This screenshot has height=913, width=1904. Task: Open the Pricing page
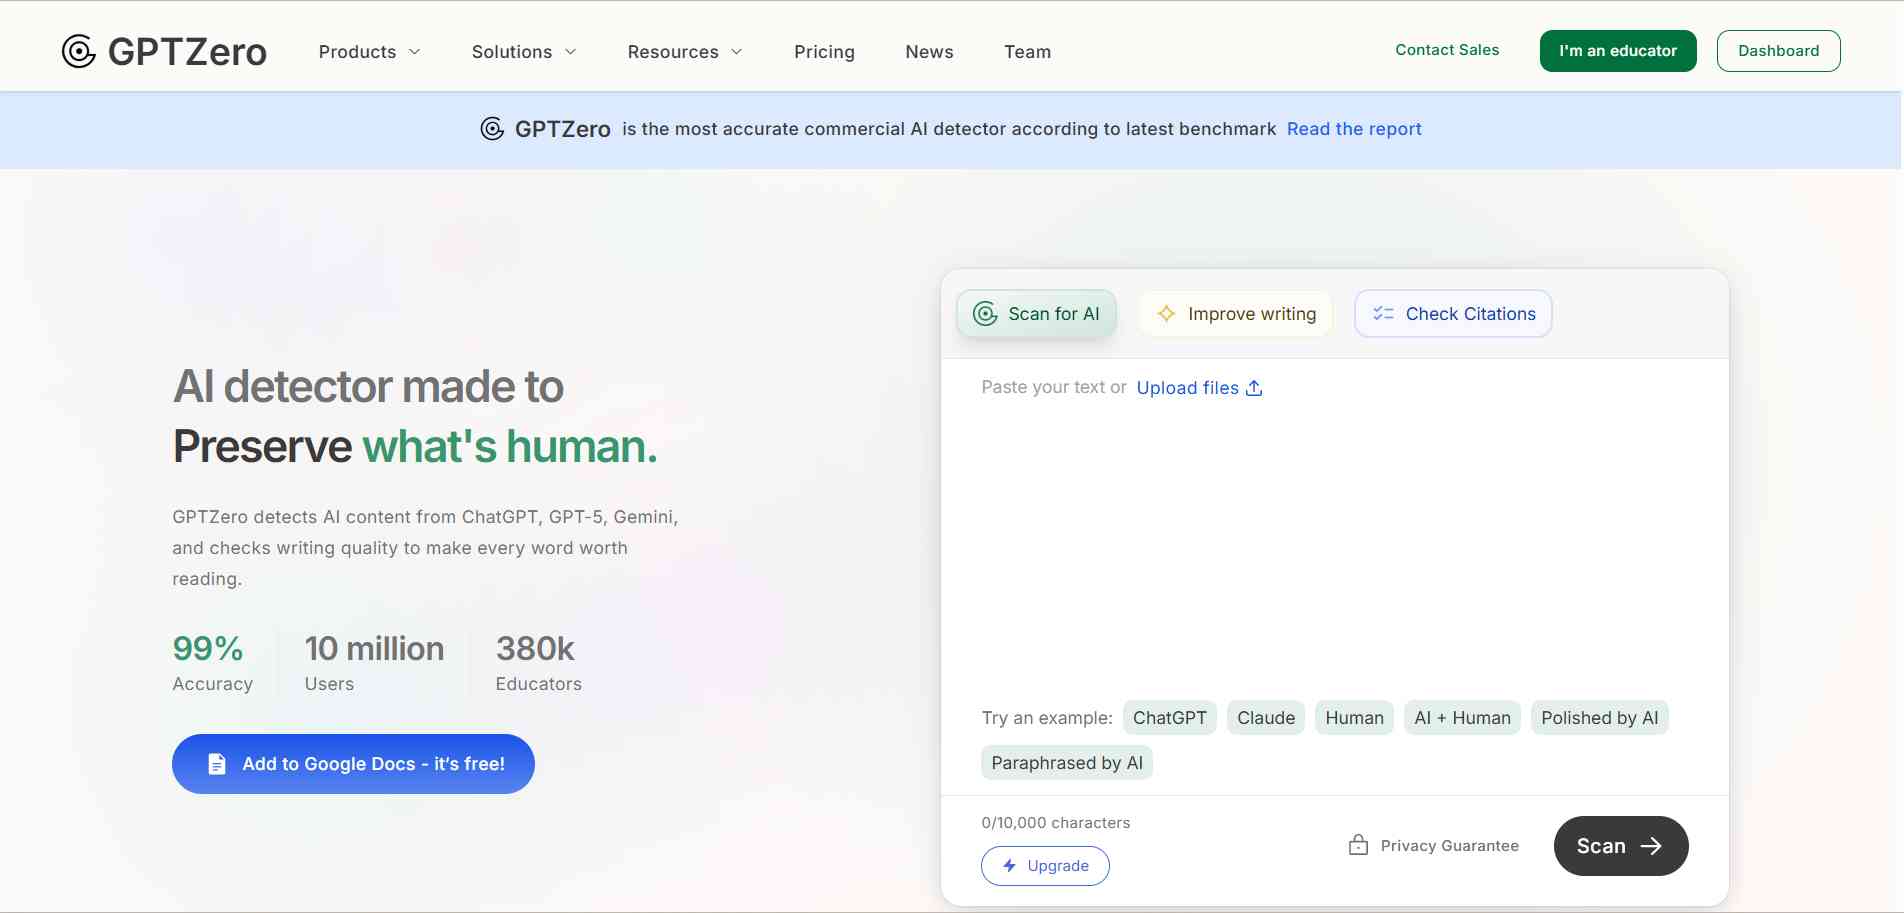click(x=824, y=51)
